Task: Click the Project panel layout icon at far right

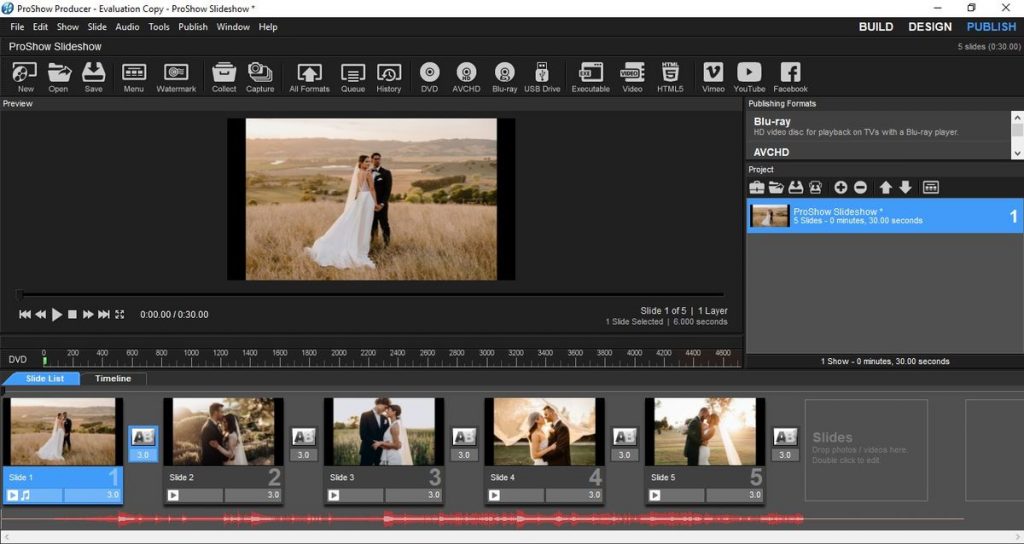Action: 931,187
